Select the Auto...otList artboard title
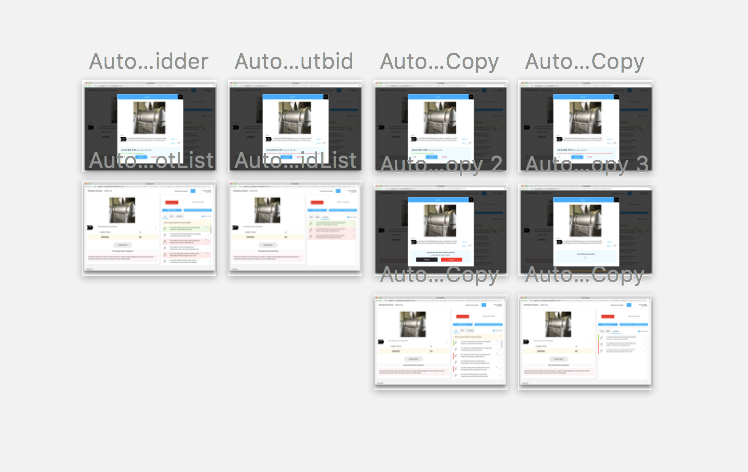 coord(151,160)
